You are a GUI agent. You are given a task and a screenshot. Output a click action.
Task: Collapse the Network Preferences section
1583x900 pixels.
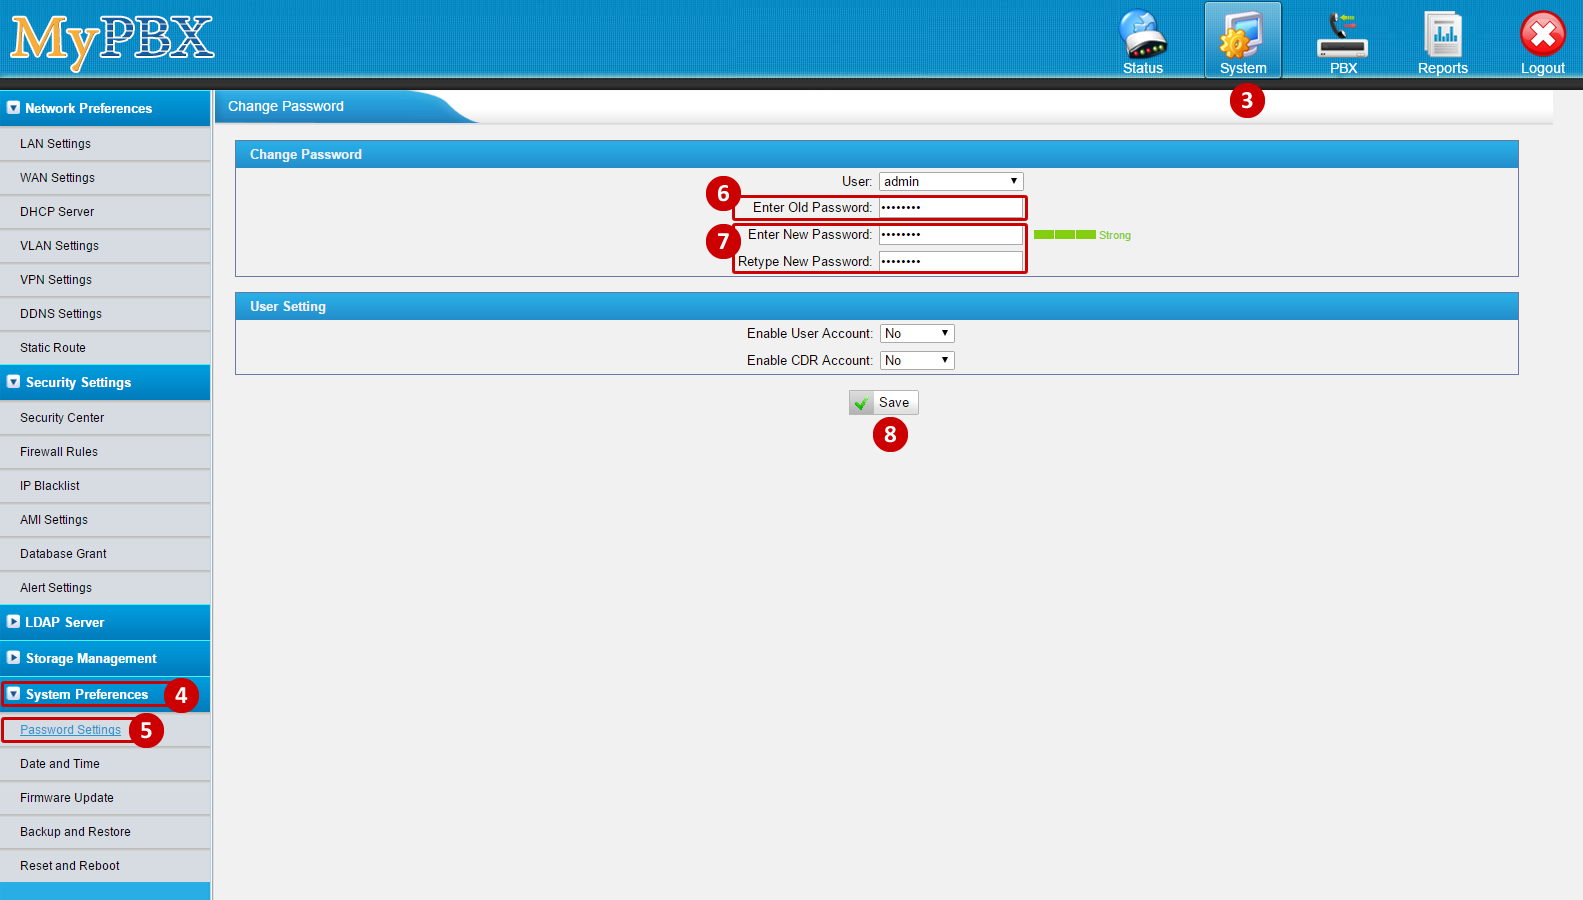pyautogui.click(x=14, y=108)
